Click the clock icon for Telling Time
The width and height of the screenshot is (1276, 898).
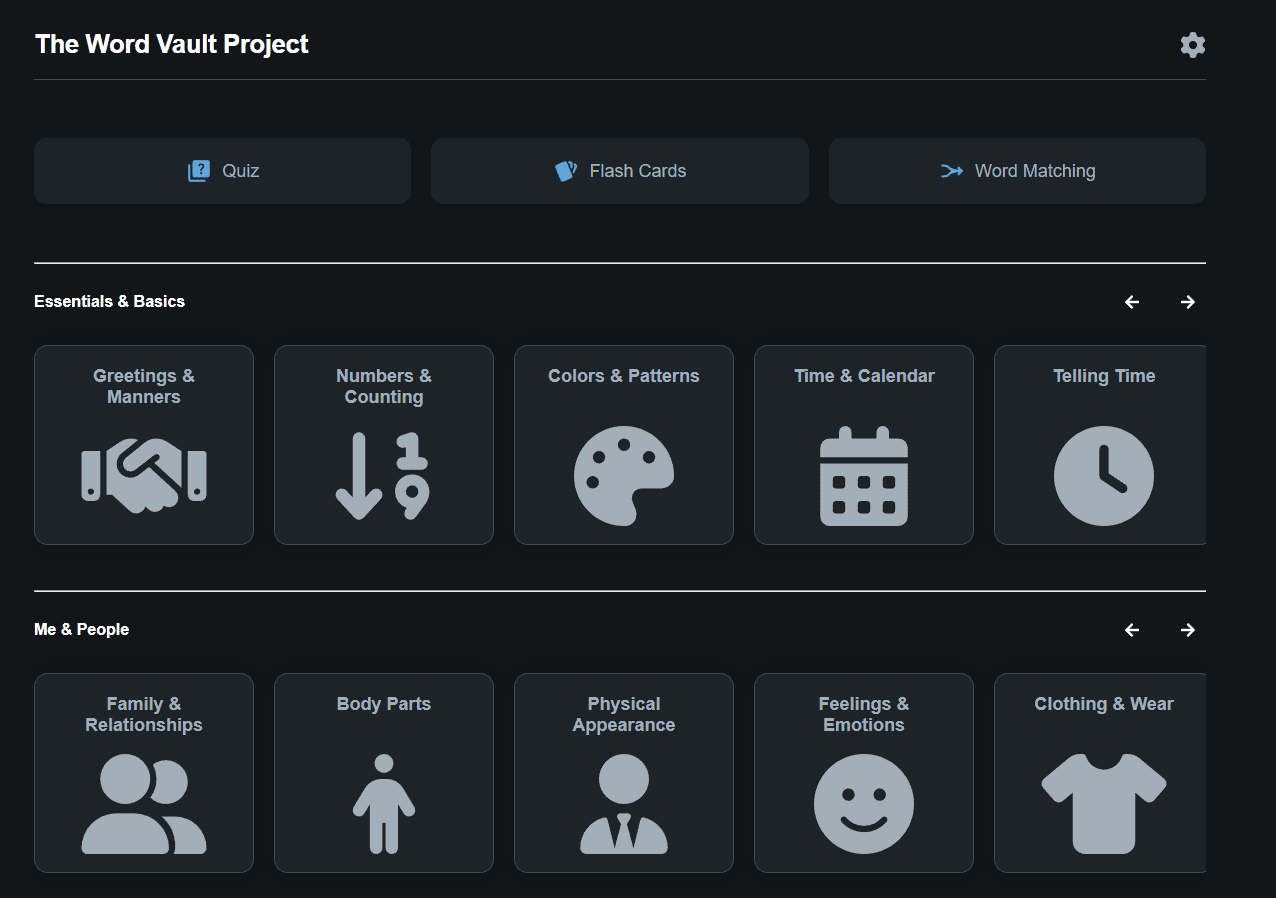1104,476
